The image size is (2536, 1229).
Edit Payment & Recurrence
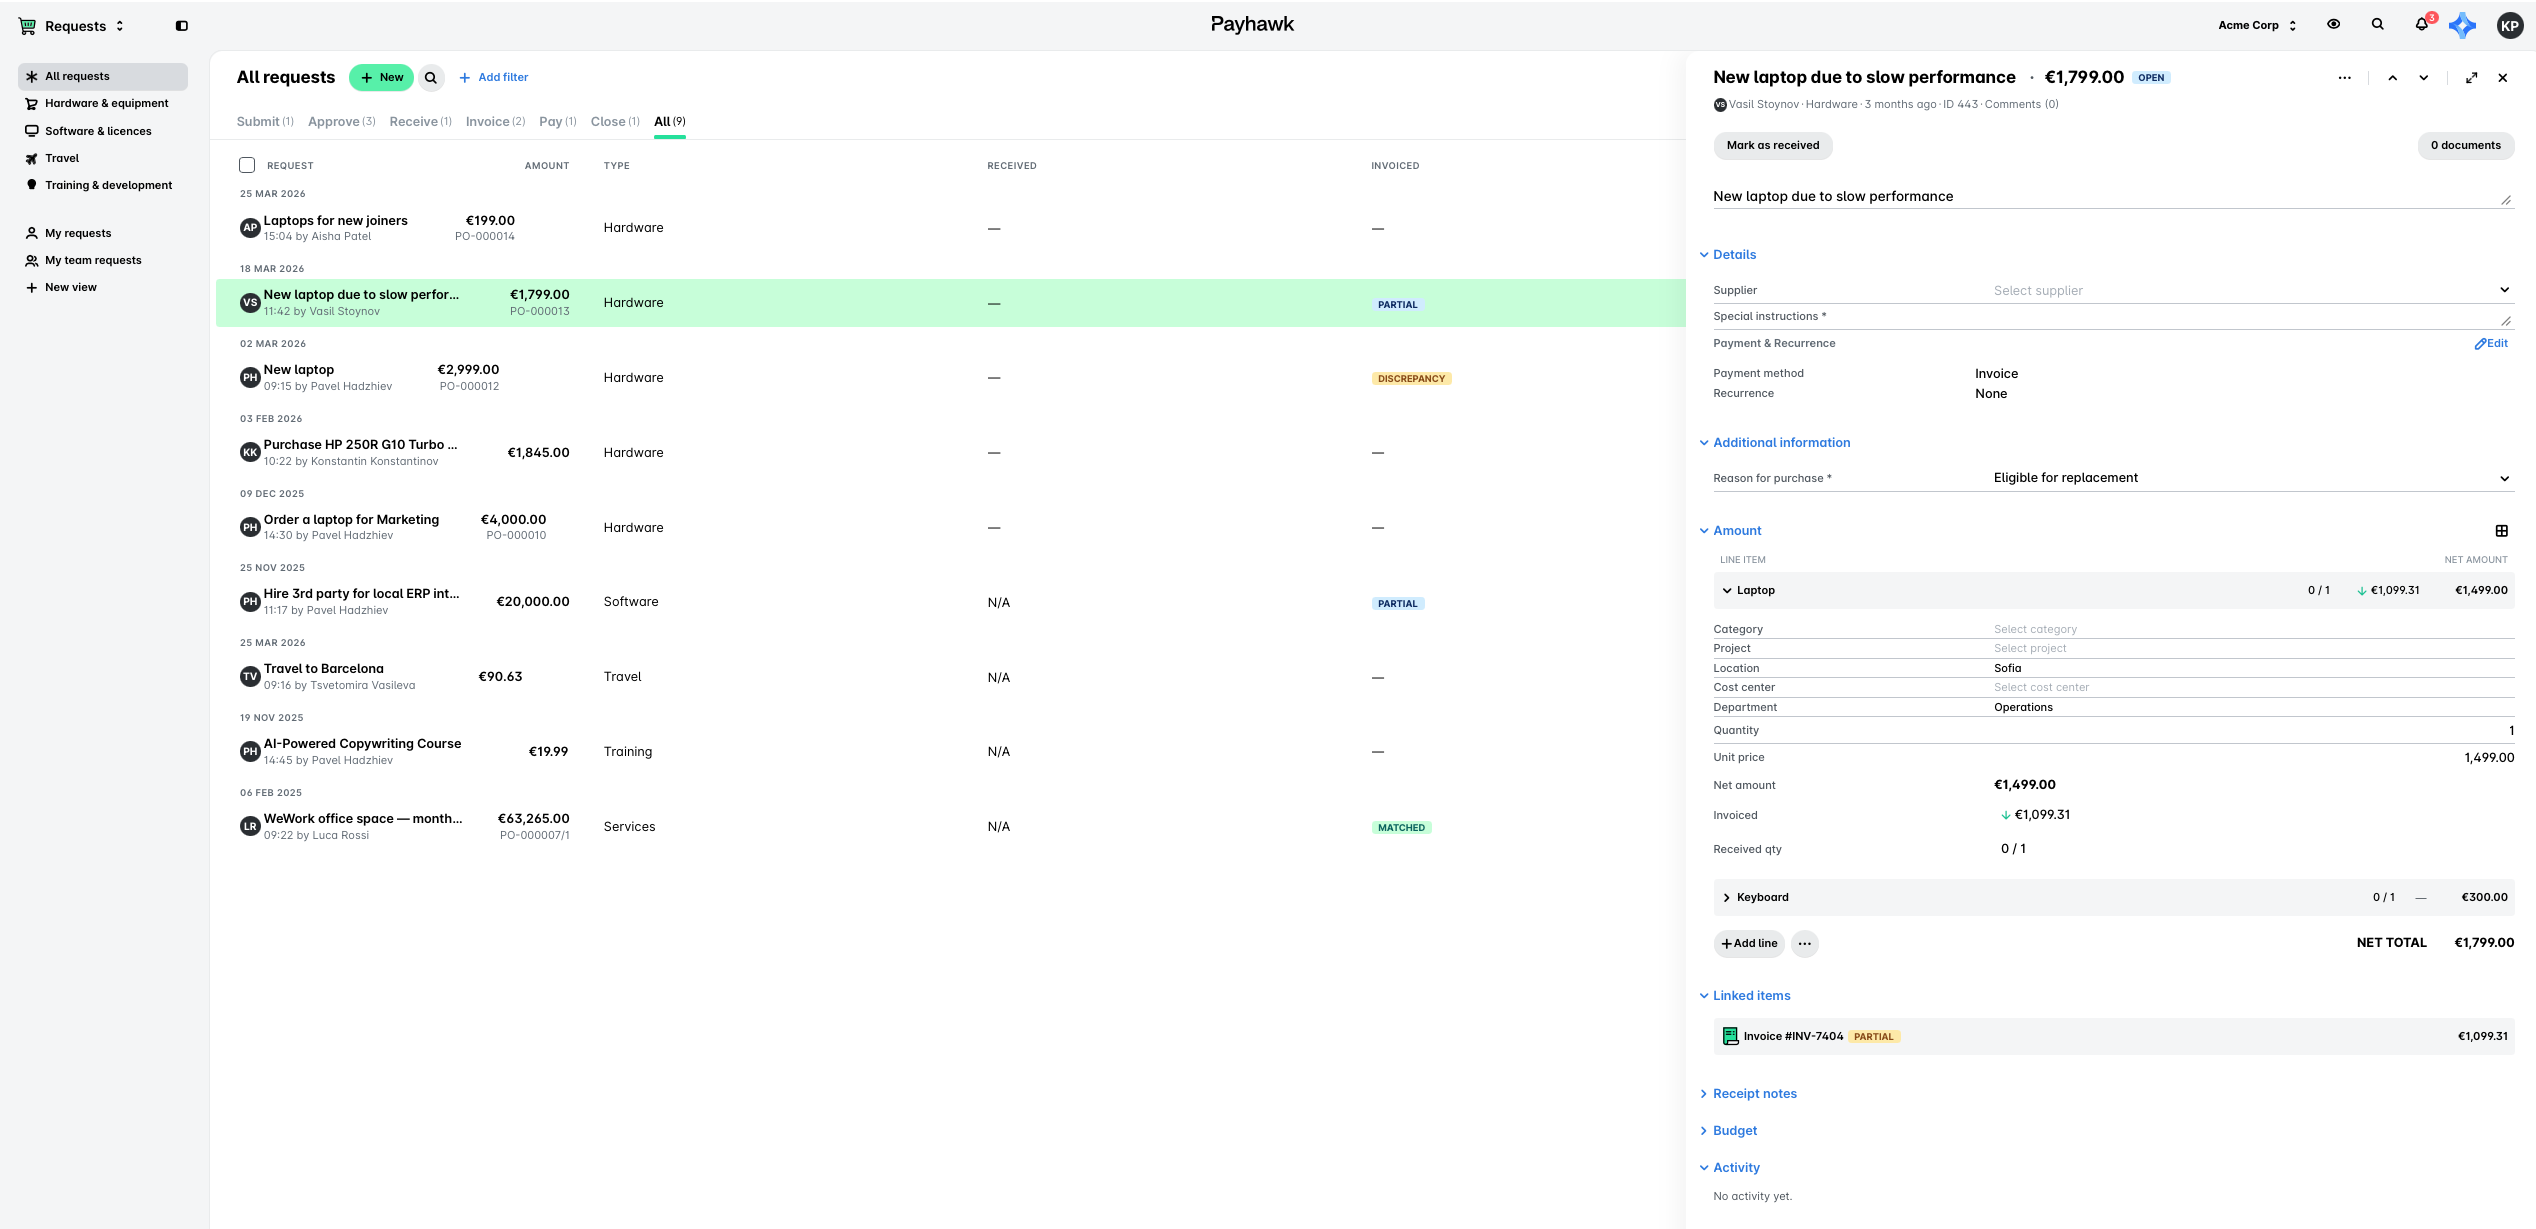point(2491,344)
